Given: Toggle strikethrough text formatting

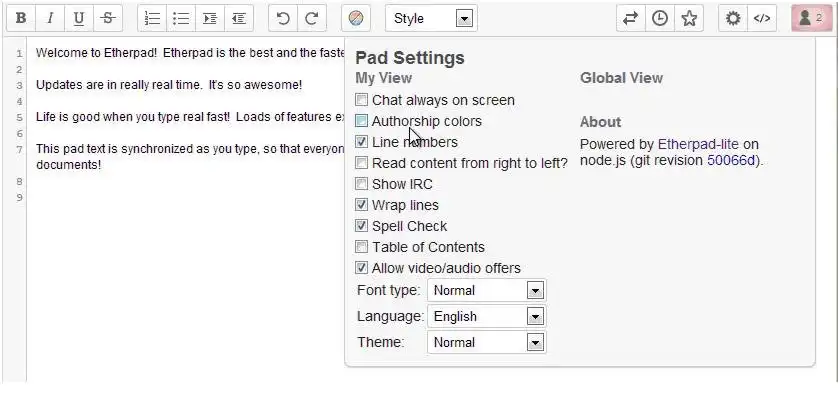Looking at the screenshot, I should pyautogui.click(x=108, y=18).
